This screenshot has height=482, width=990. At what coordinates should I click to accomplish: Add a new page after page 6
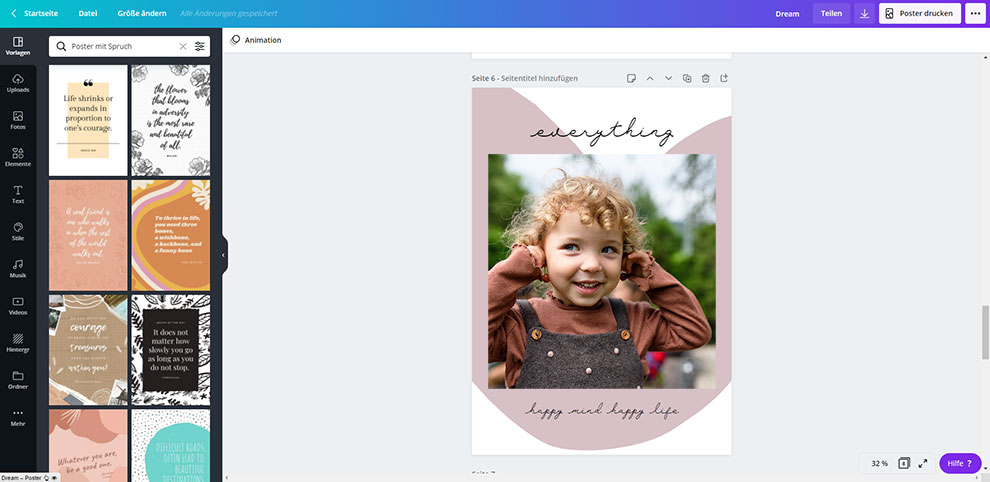(724, 78)
